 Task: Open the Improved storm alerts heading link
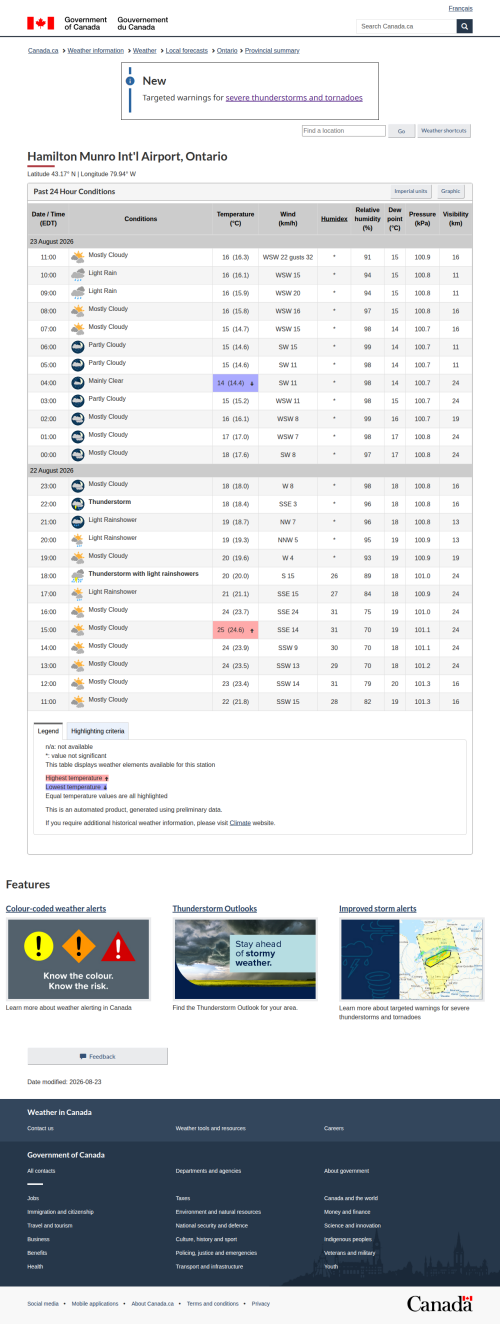(378, 908)
